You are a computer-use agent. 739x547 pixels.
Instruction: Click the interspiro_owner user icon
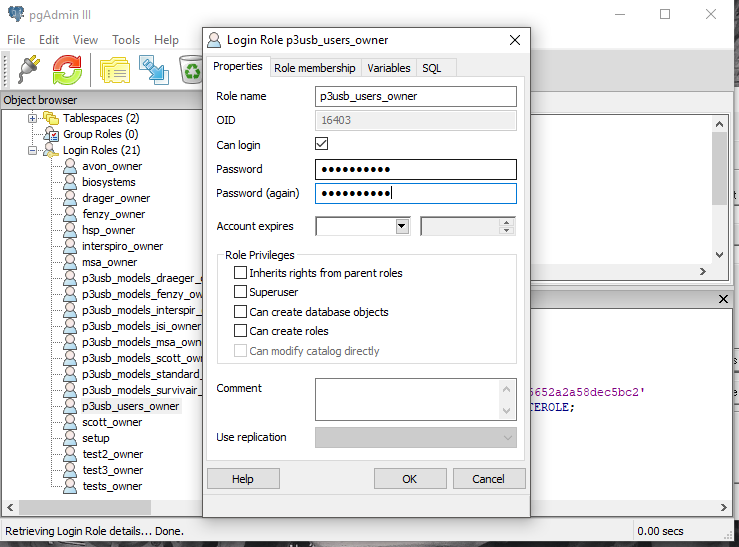pos(70,246)
